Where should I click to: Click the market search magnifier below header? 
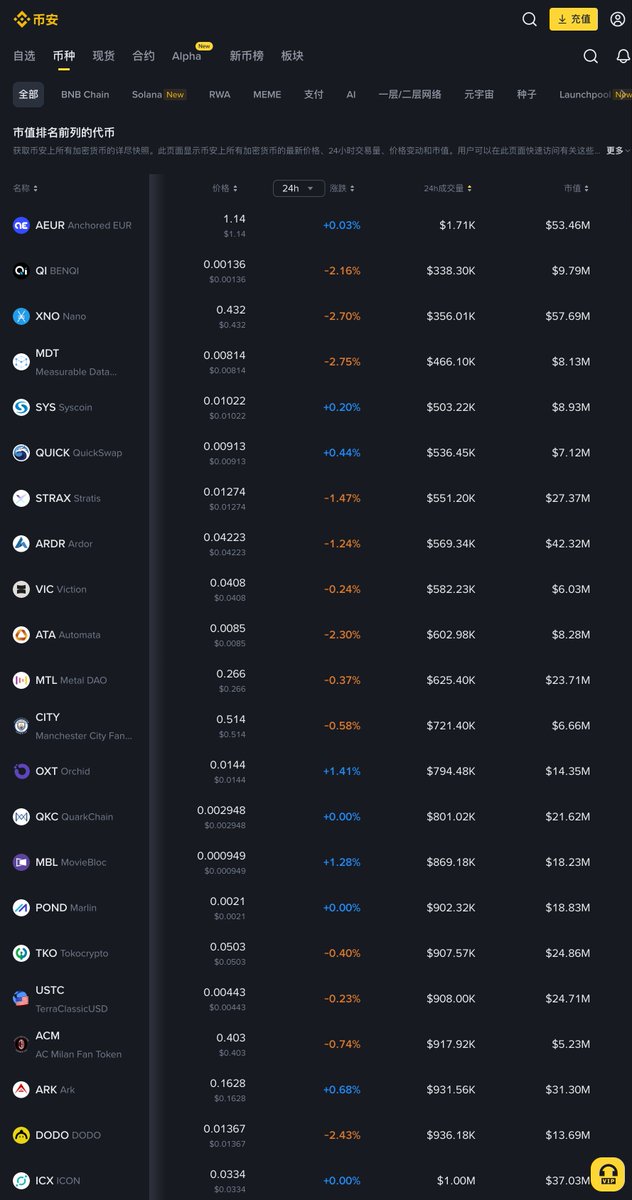click(x=590, y=56)
